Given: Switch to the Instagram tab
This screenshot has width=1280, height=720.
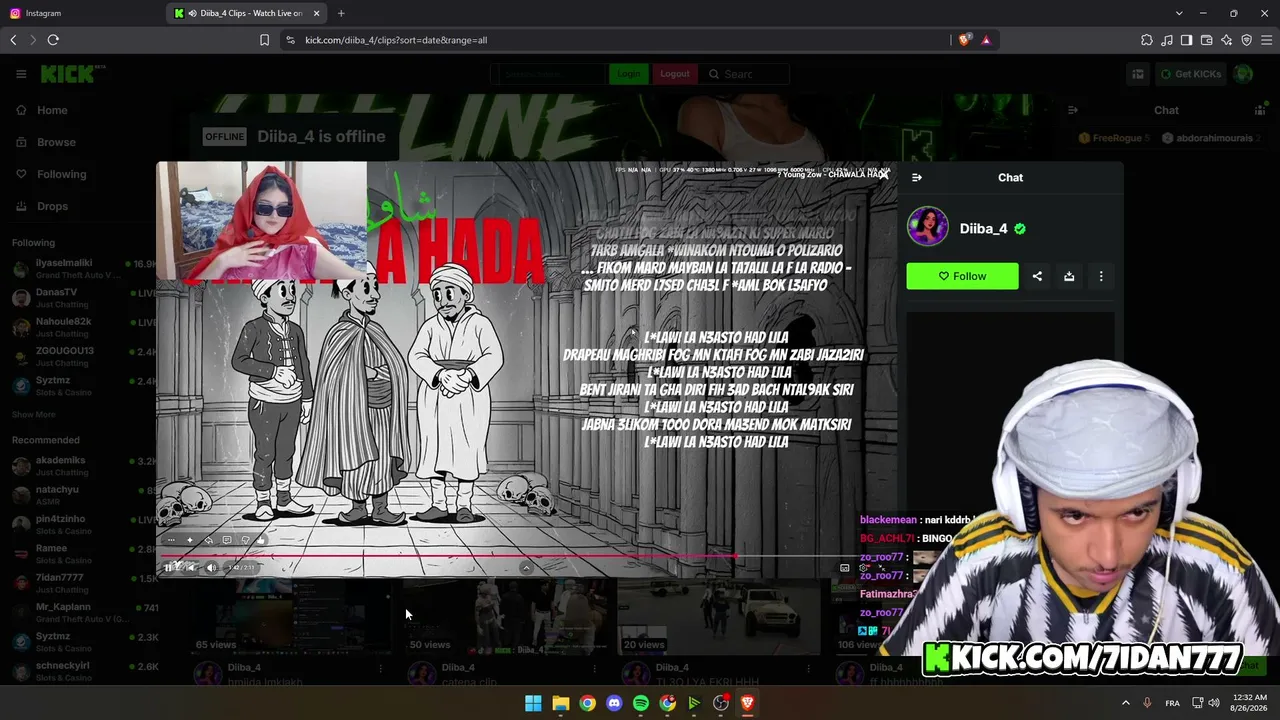Looking at the screenshot, I should 84,13.
